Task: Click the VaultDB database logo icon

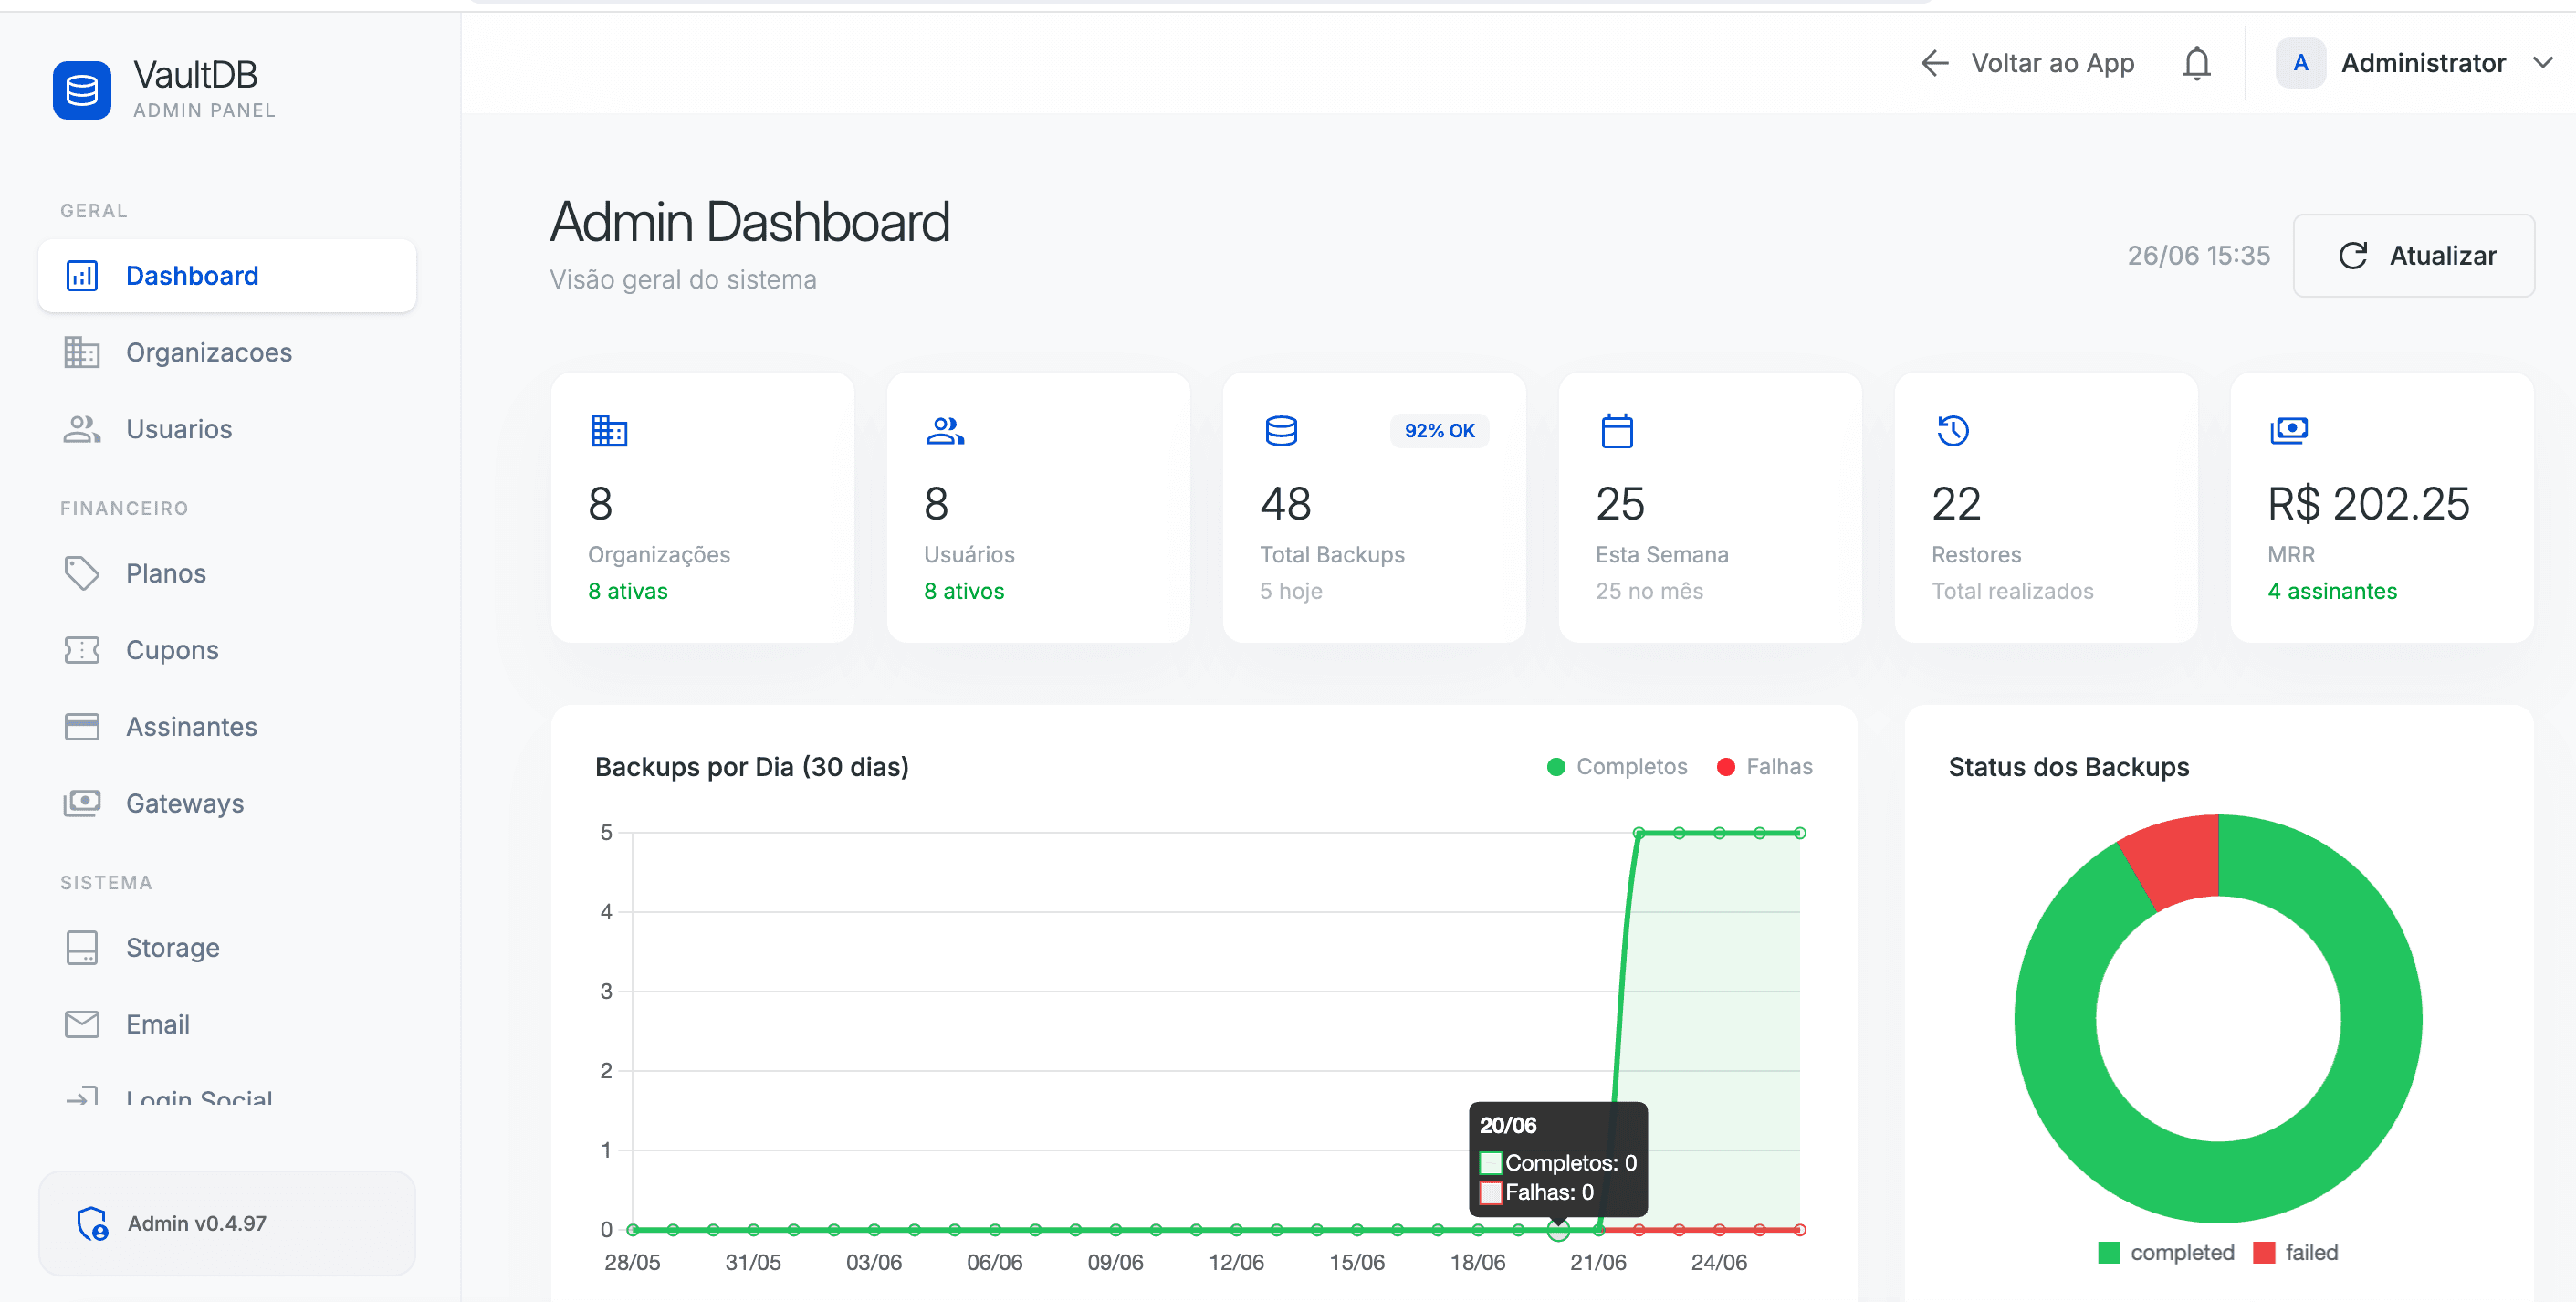Action: (82, 90)
